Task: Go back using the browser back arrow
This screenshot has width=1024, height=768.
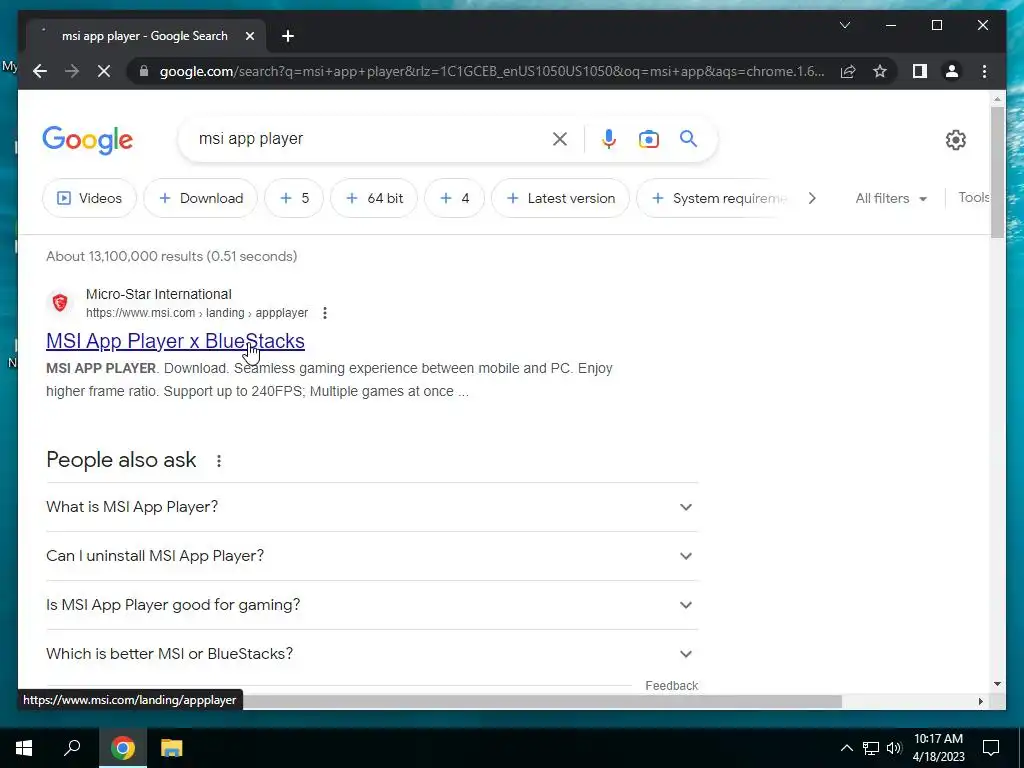Action: point(40,71)
